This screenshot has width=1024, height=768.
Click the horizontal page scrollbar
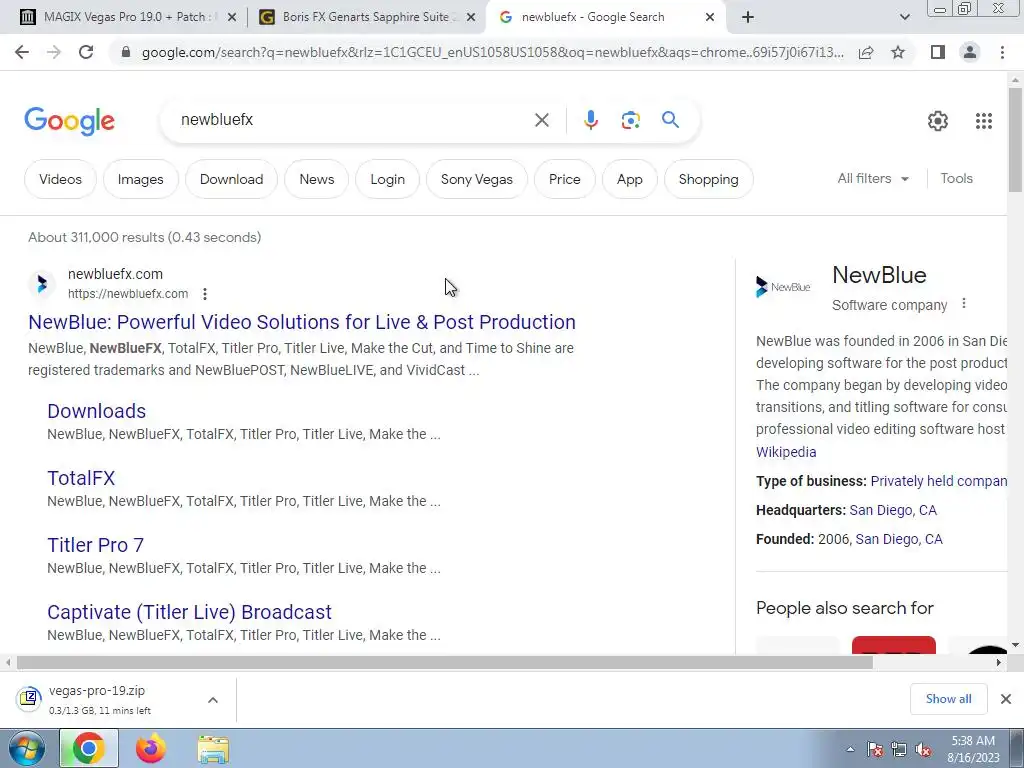pos(444,662)
